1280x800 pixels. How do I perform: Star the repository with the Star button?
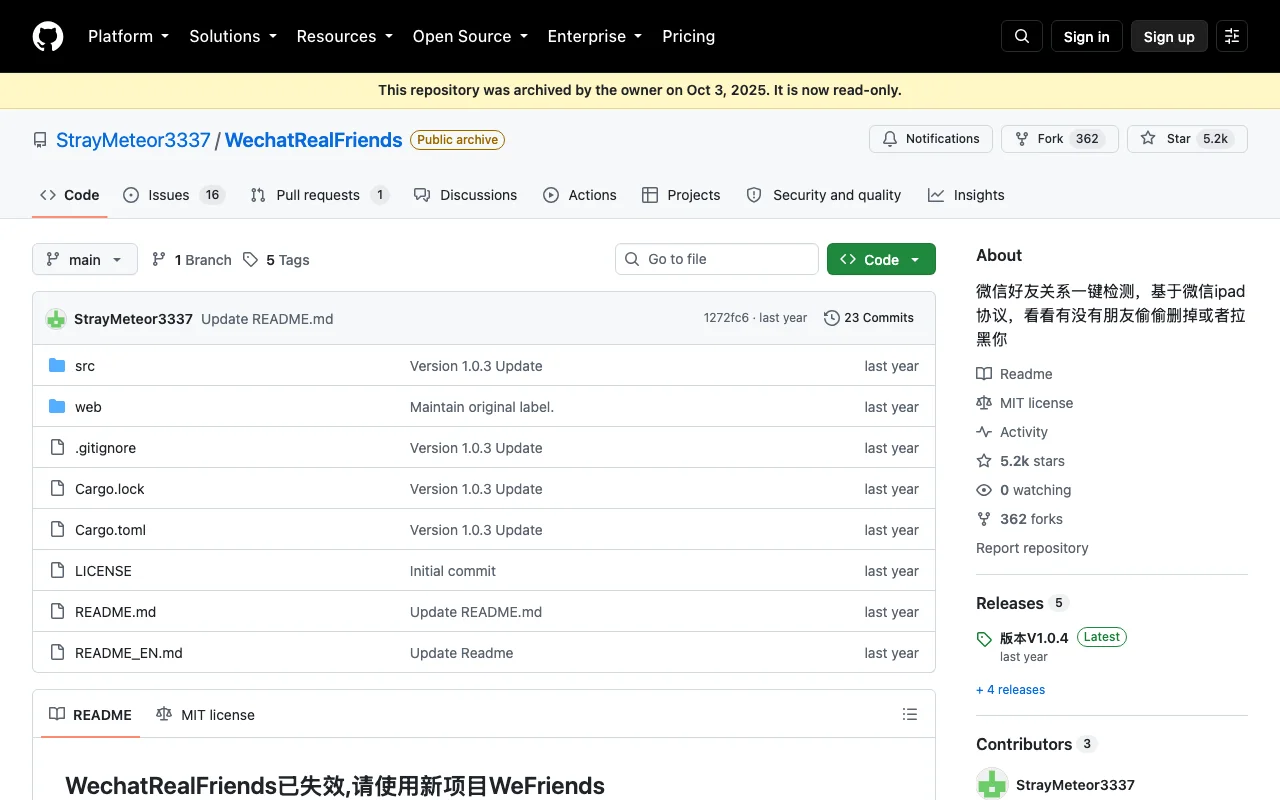click(1187, 139)
